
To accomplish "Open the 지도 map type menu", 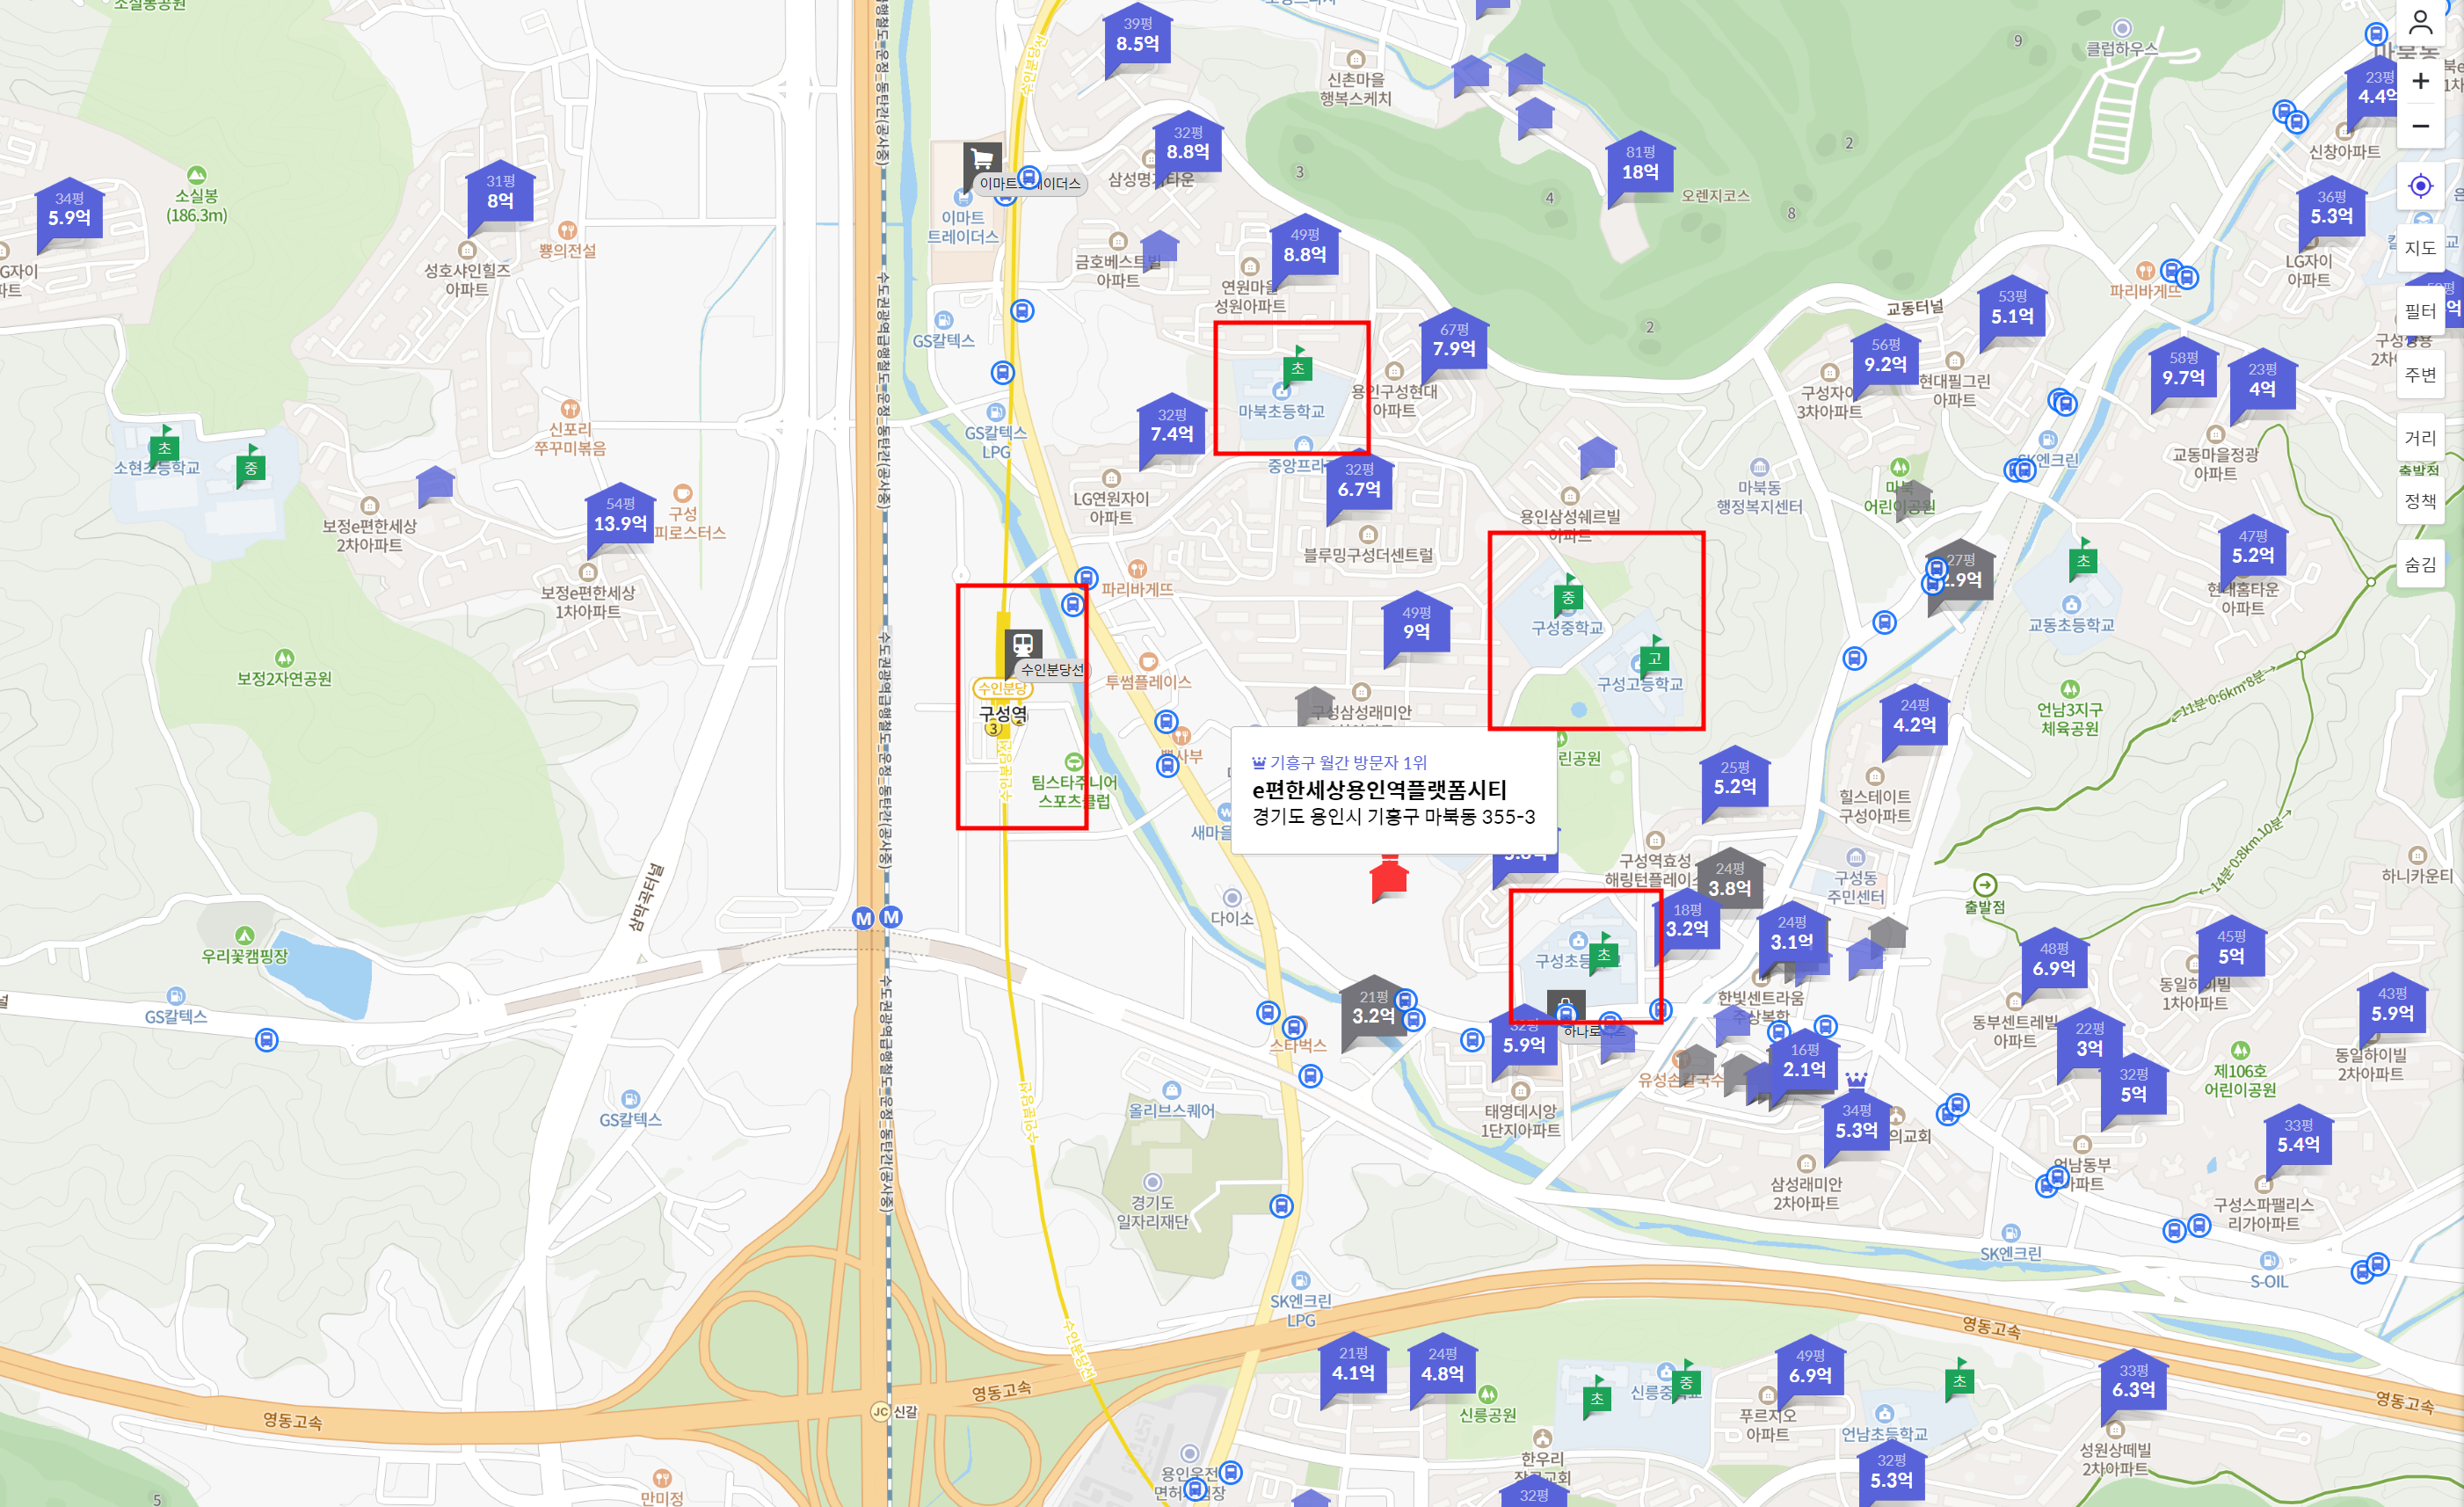I will click(2420, 248).
